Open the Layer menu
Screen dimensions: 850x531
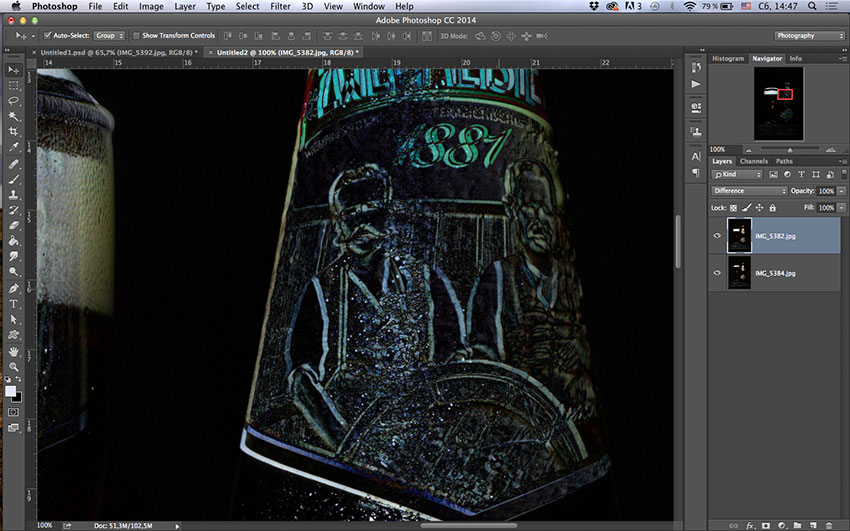pyautogui.click(x=184, y=7)
